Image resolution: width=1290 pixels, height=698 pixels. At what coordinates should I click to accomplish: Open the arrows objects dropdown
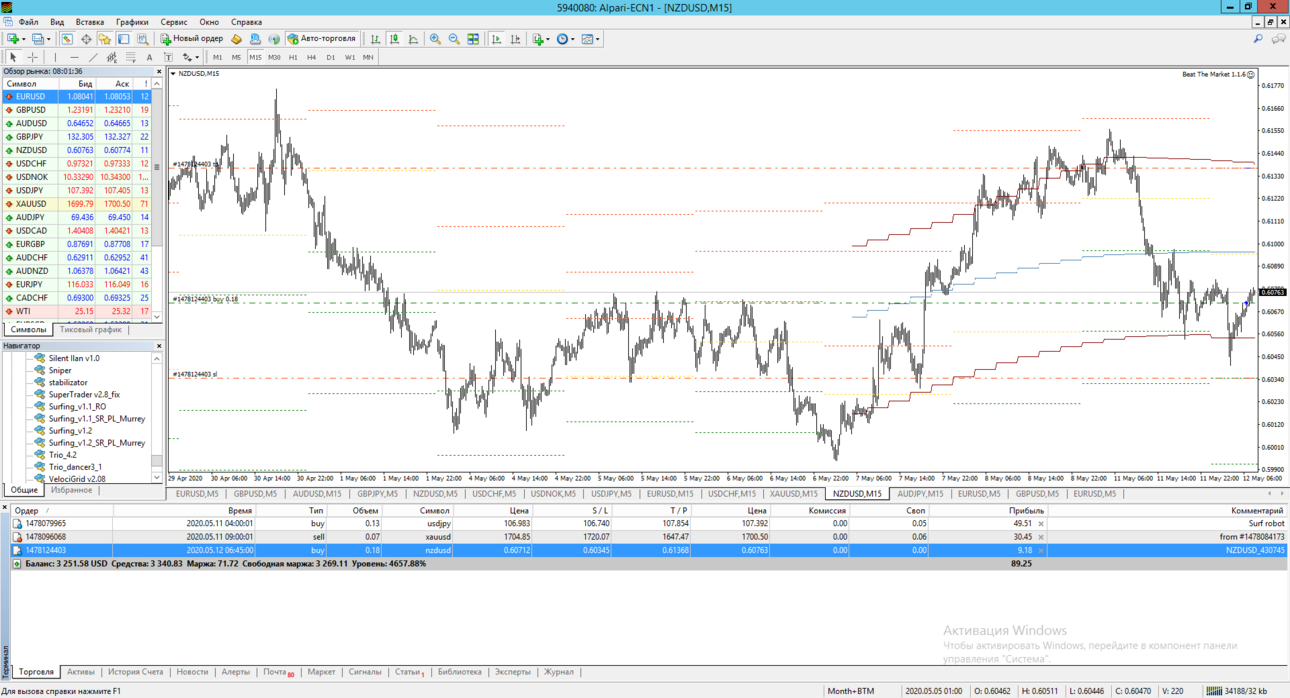click(x=197, y=57)
